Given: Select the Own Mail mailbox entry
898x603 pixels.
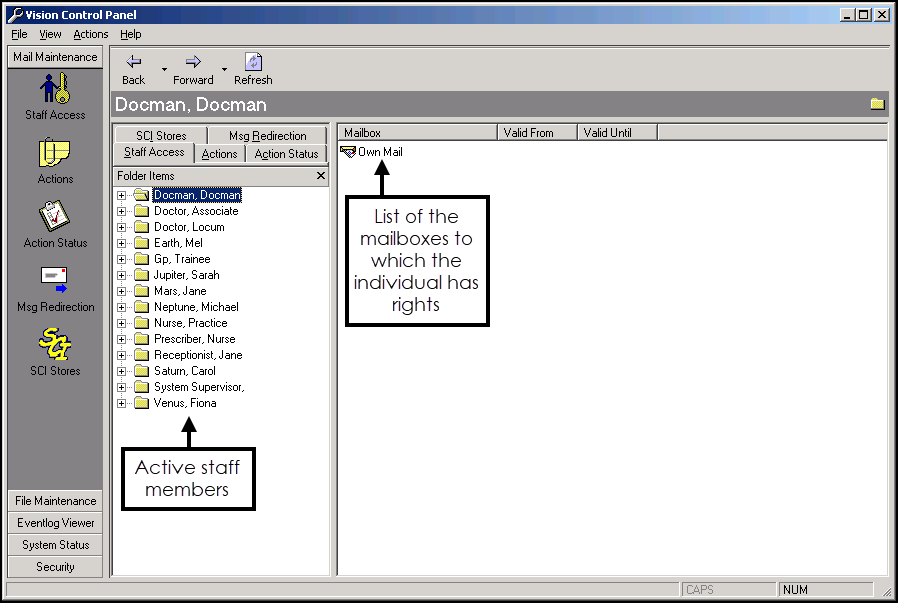Looking at the screenshot, I should [x=379, y=152].
